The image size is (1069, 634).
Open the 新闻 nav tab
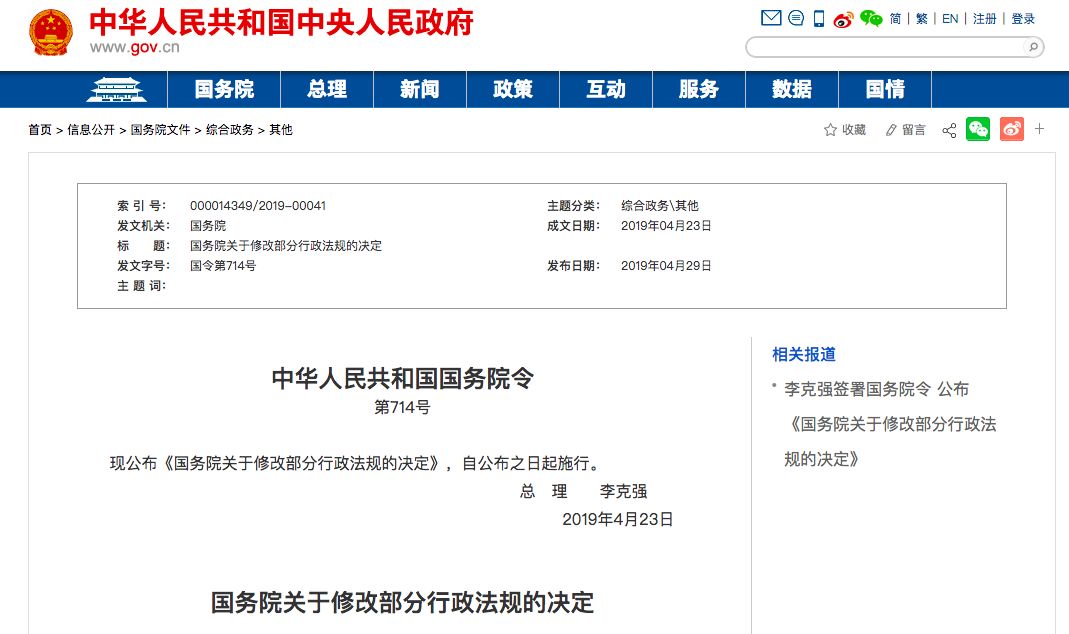419,89
